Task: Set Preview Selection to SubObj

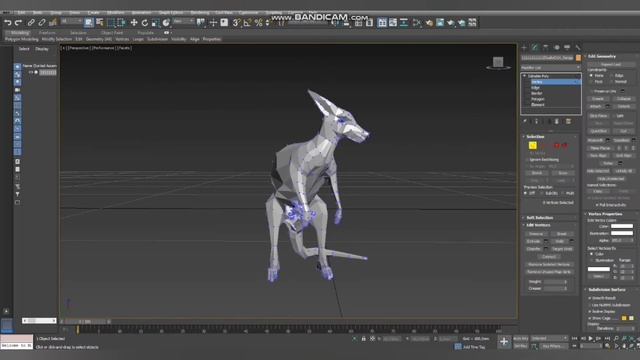Action: (542, 193)
